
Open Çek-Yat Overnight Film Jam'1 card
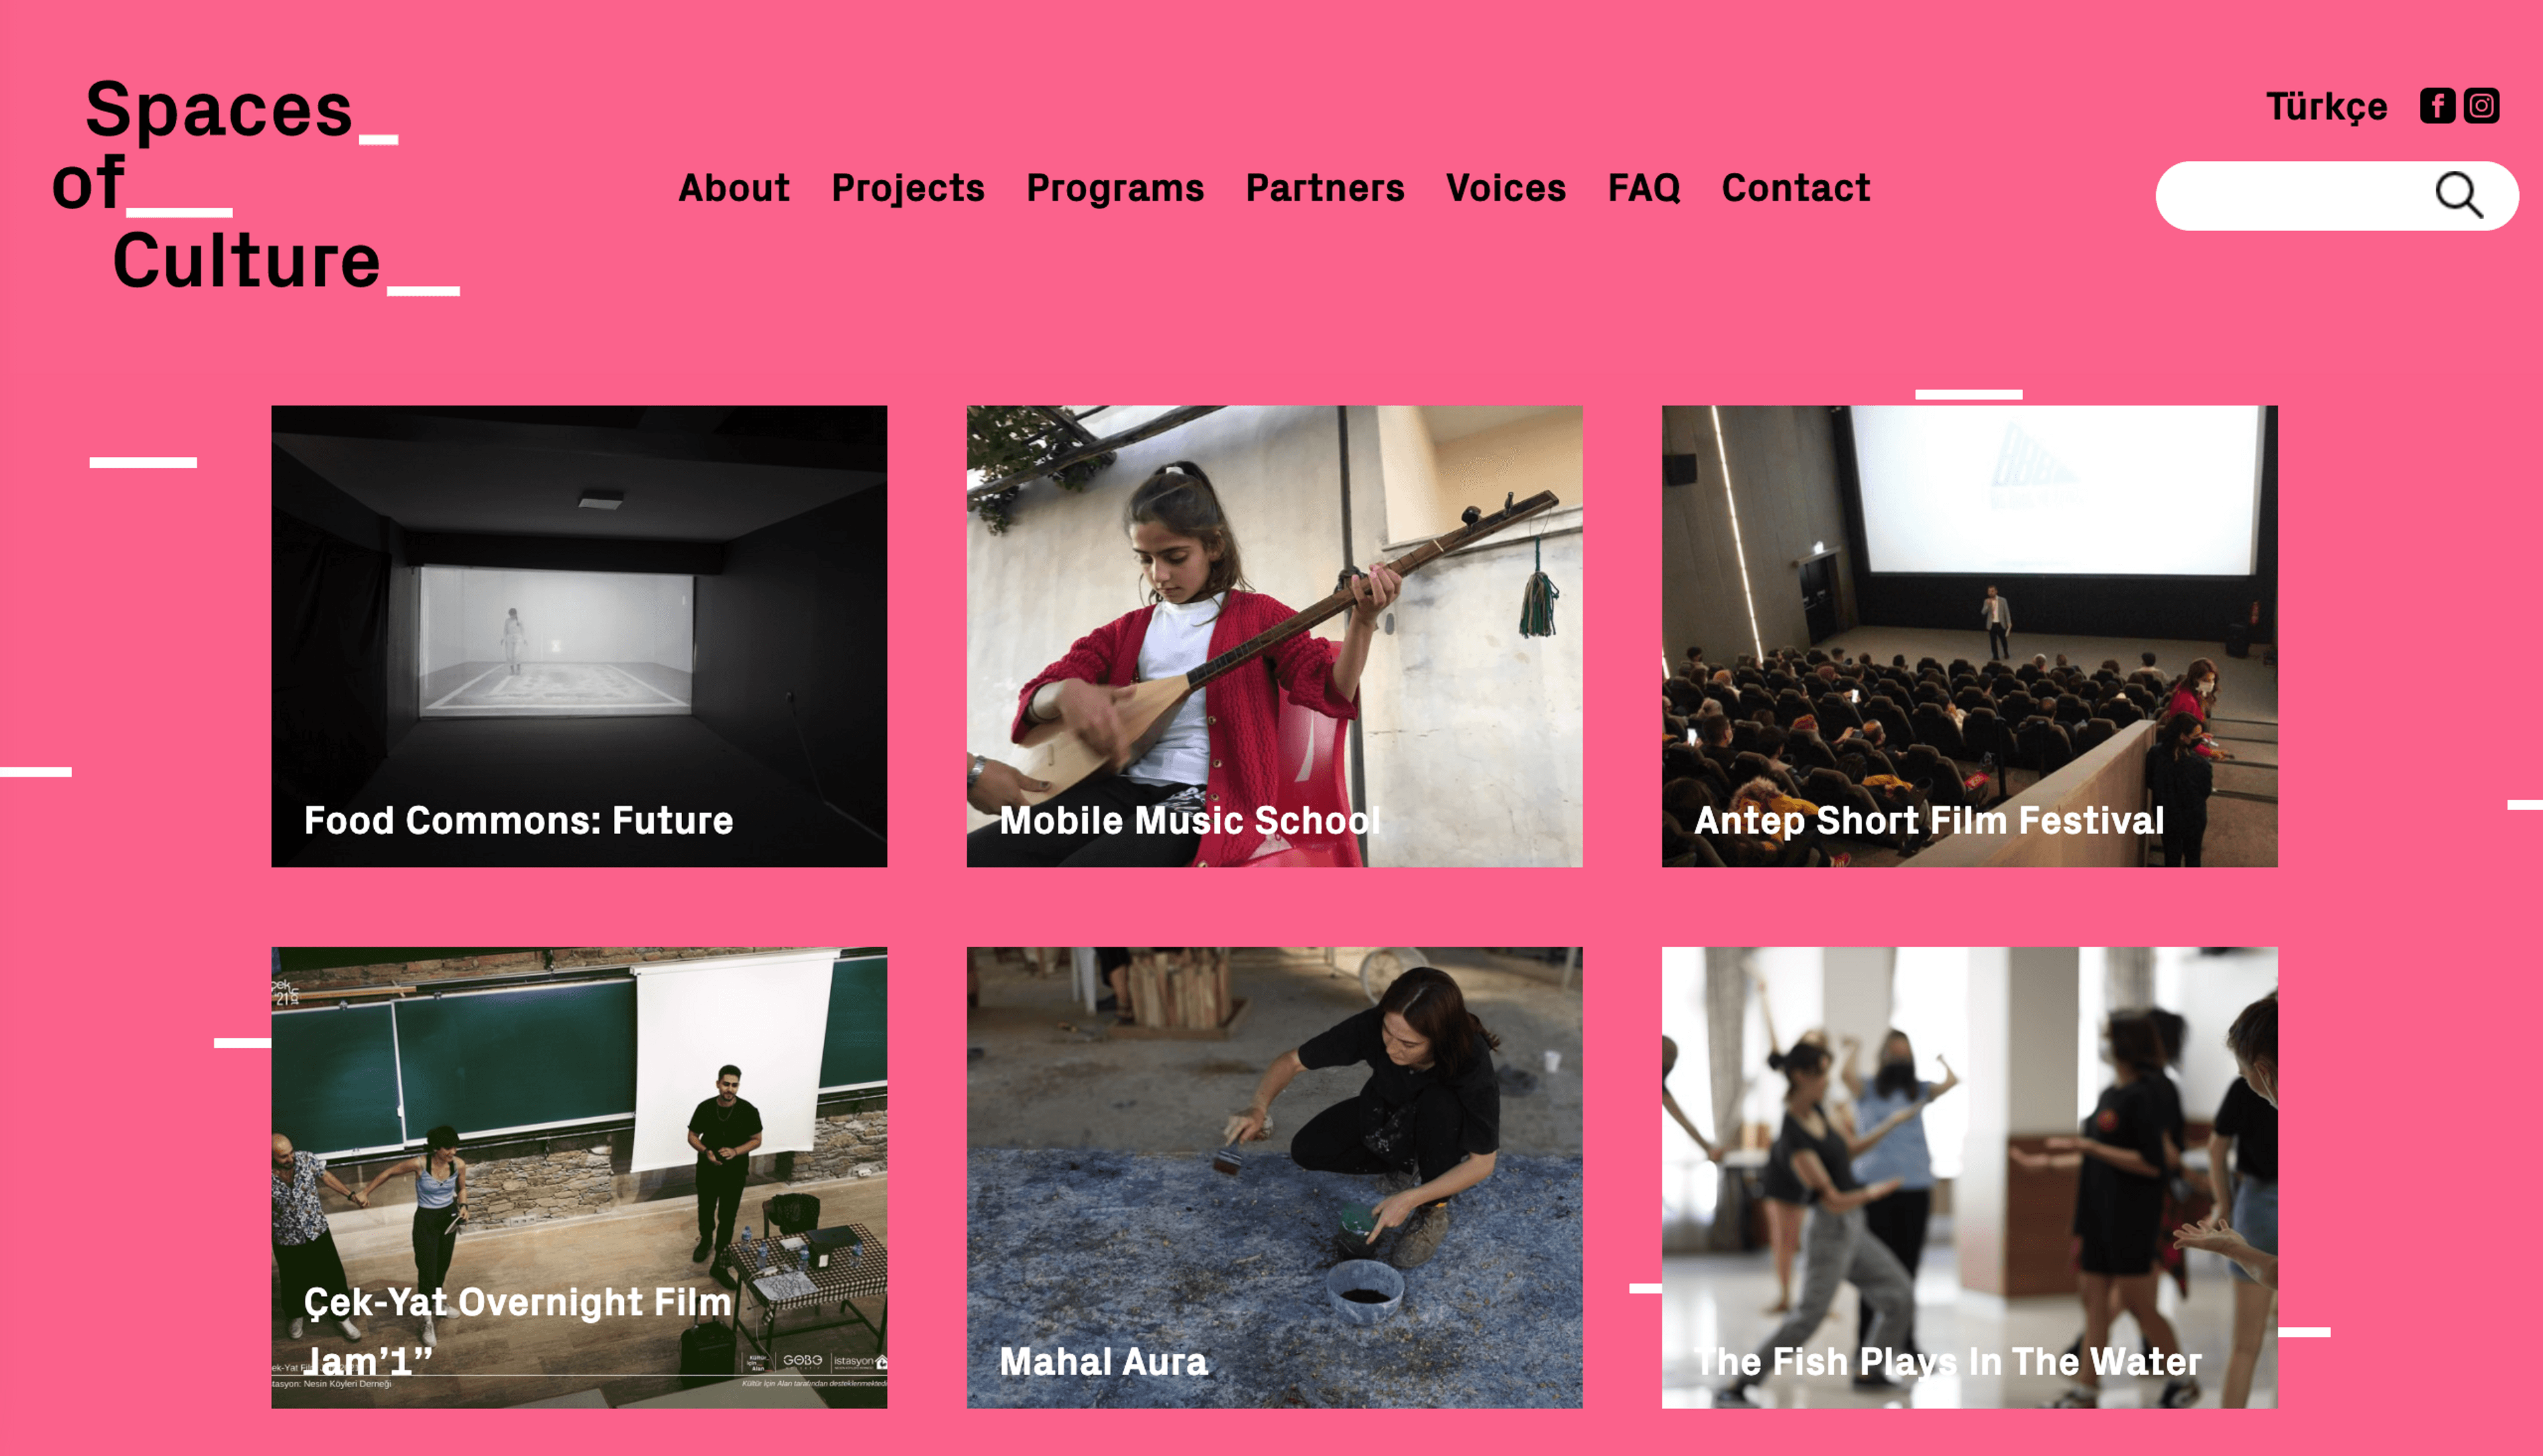click(x=579, y=1177)
